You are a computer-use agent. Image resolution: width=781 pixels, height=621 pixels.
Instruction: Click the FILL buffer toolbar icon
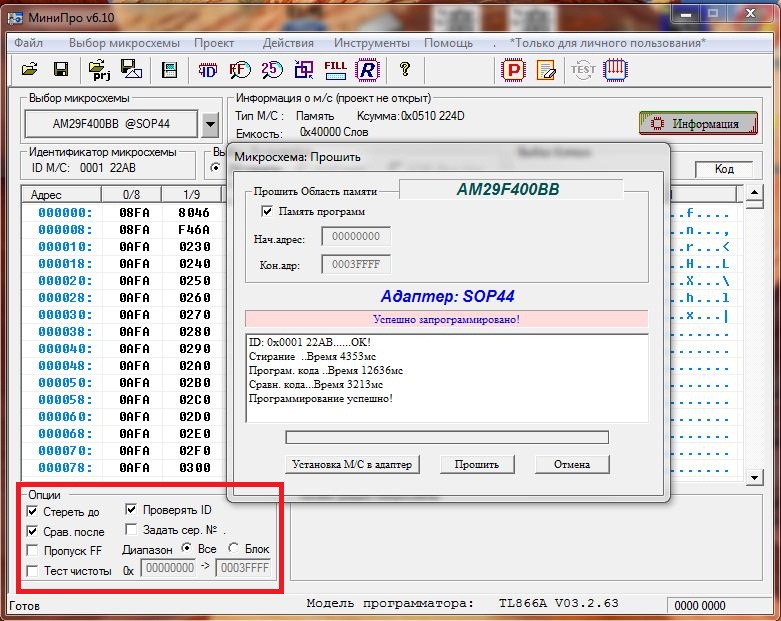coord(335,69)
